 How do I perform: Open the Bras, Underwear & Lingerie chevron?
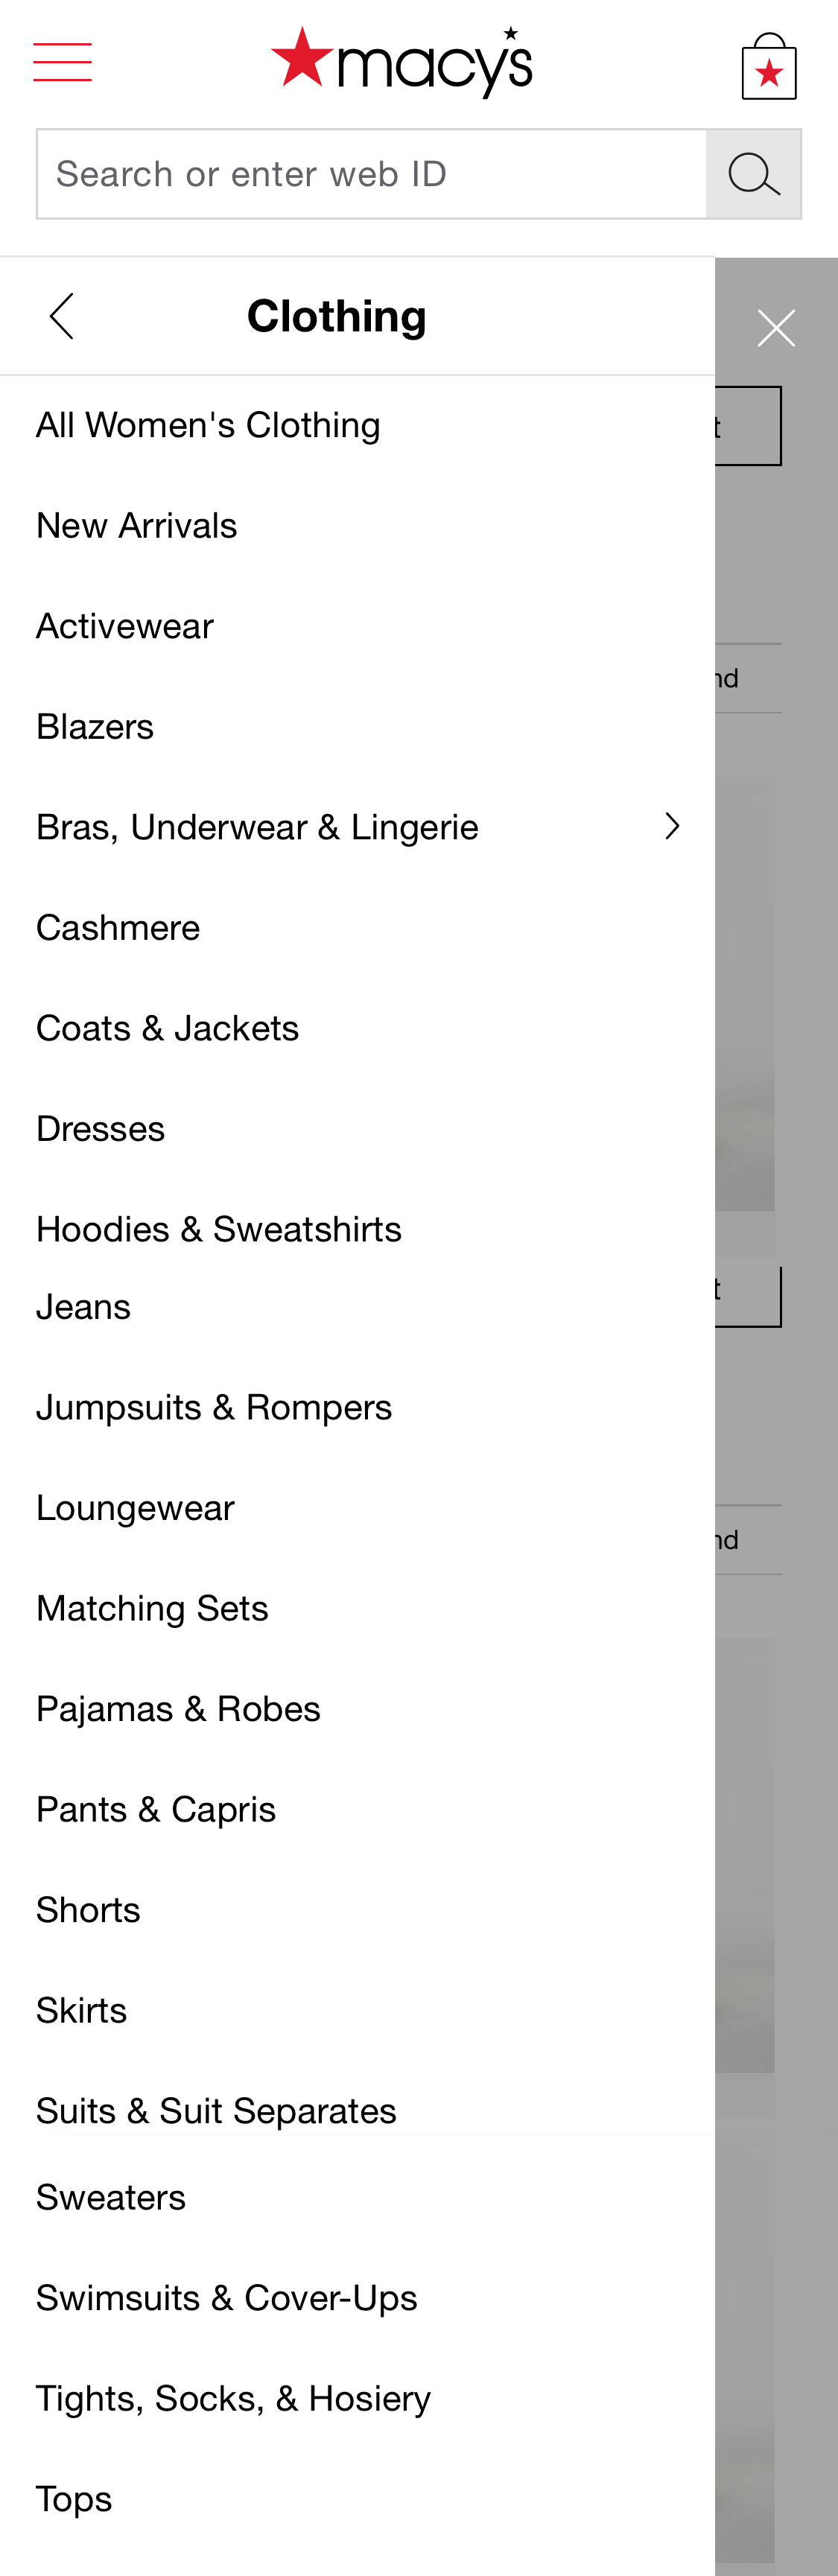click(x=672, y=826)
